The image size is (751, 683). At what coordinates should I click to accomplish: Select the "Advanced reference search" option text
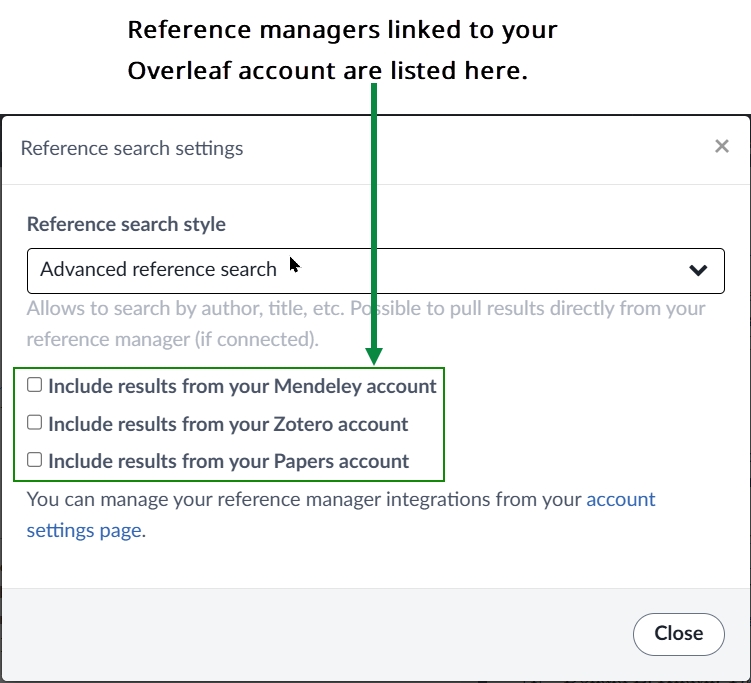[158, 270]
